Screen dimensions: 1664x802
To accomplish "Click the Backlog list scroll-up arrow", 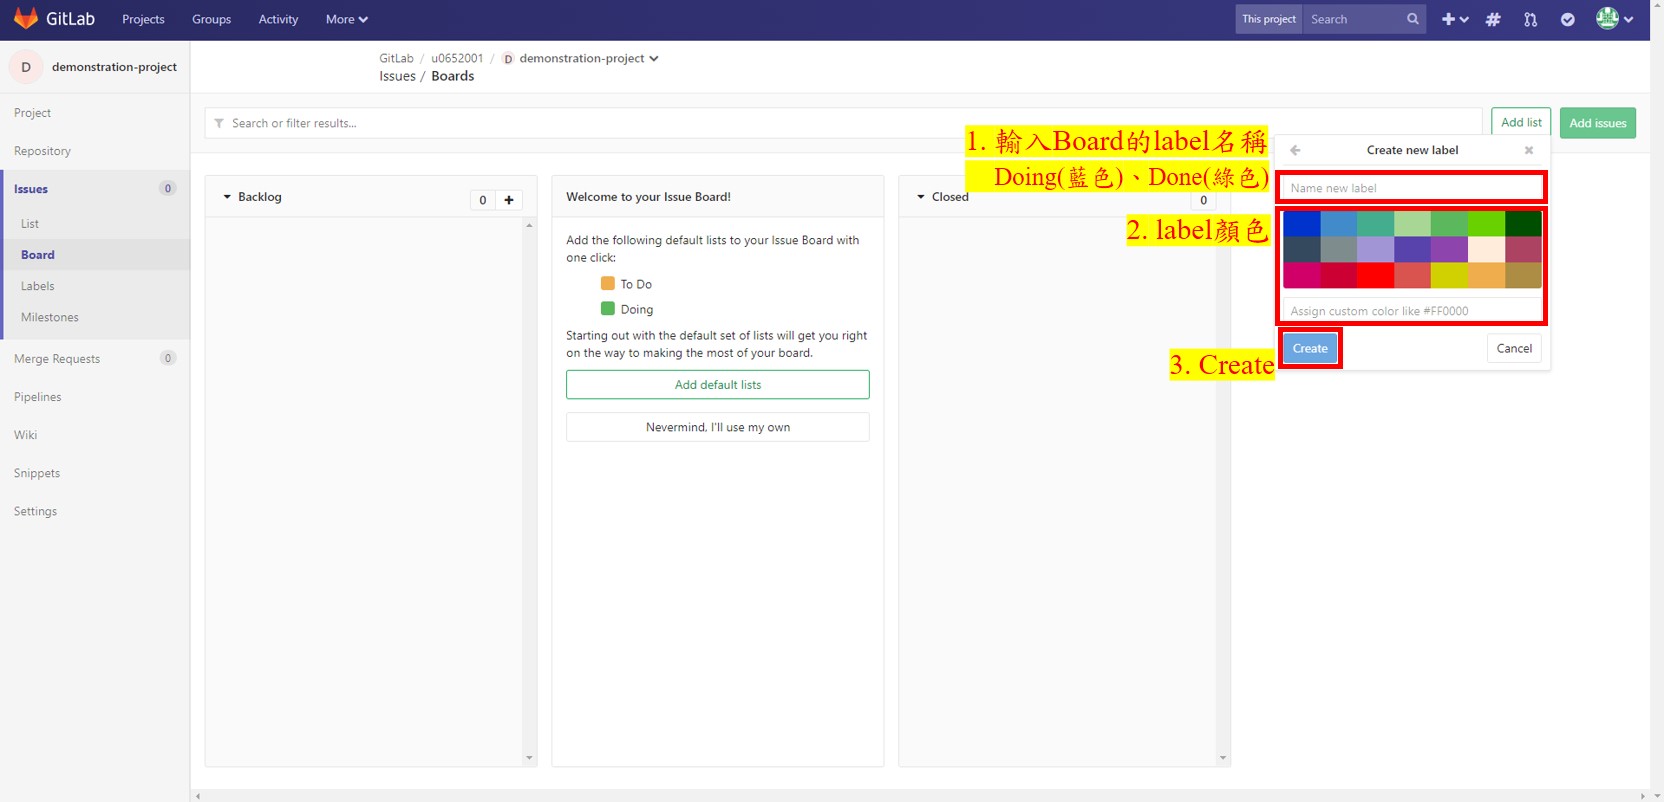I will click(x=529, y=225).
